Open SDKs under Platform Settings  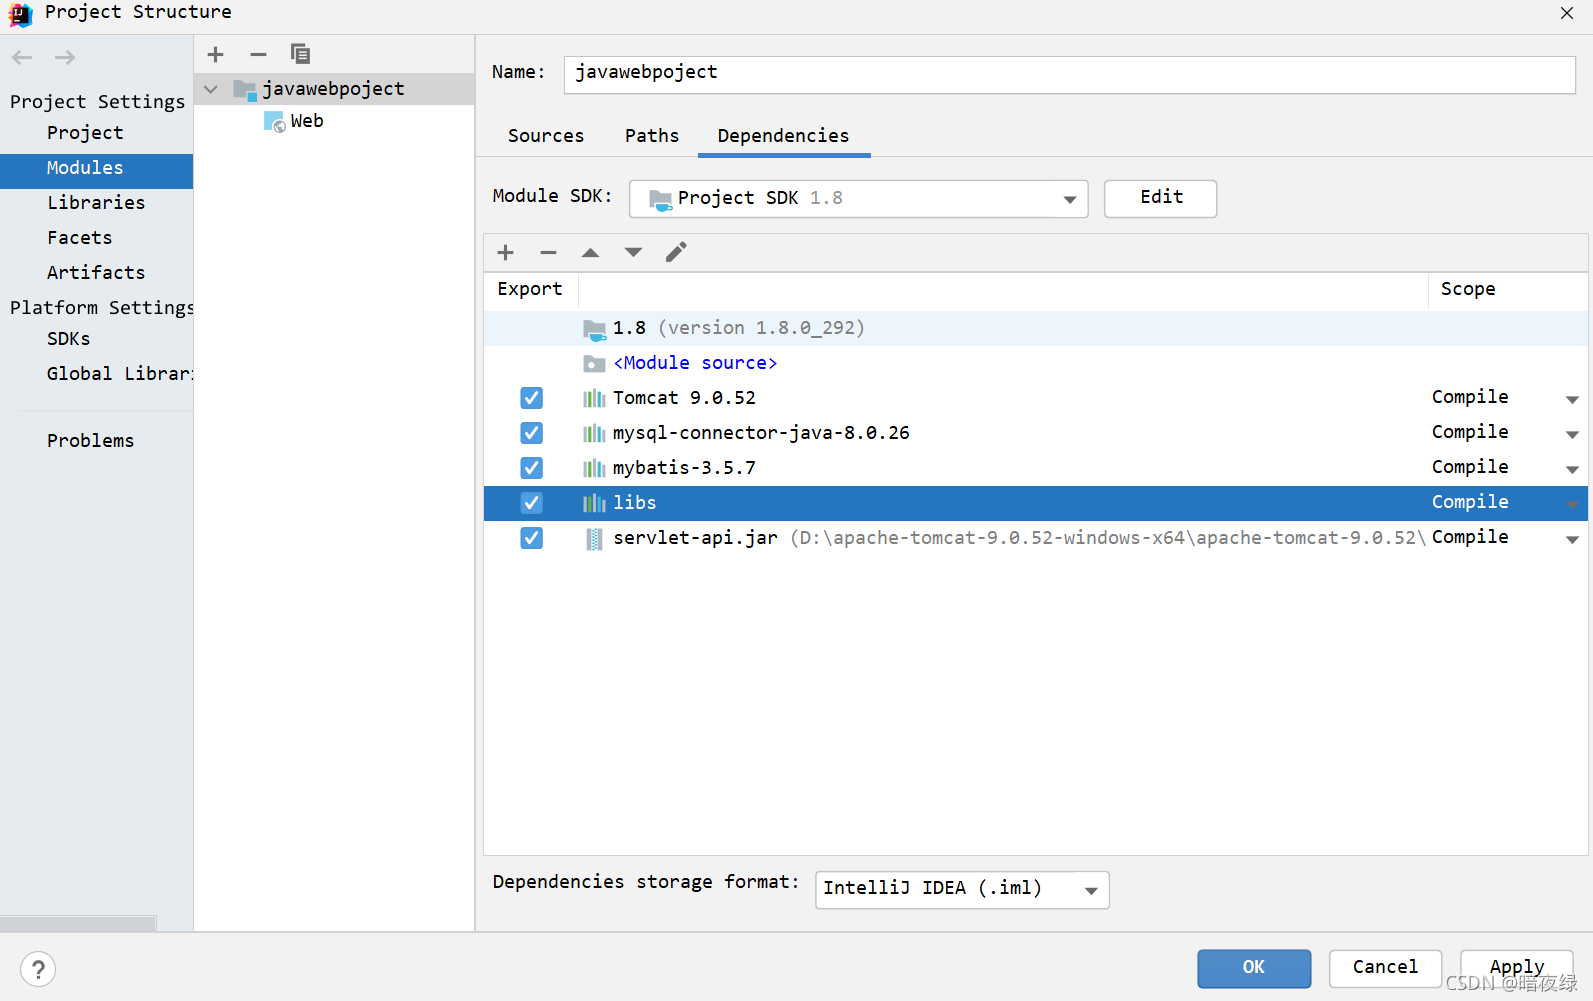click(68, 339)
